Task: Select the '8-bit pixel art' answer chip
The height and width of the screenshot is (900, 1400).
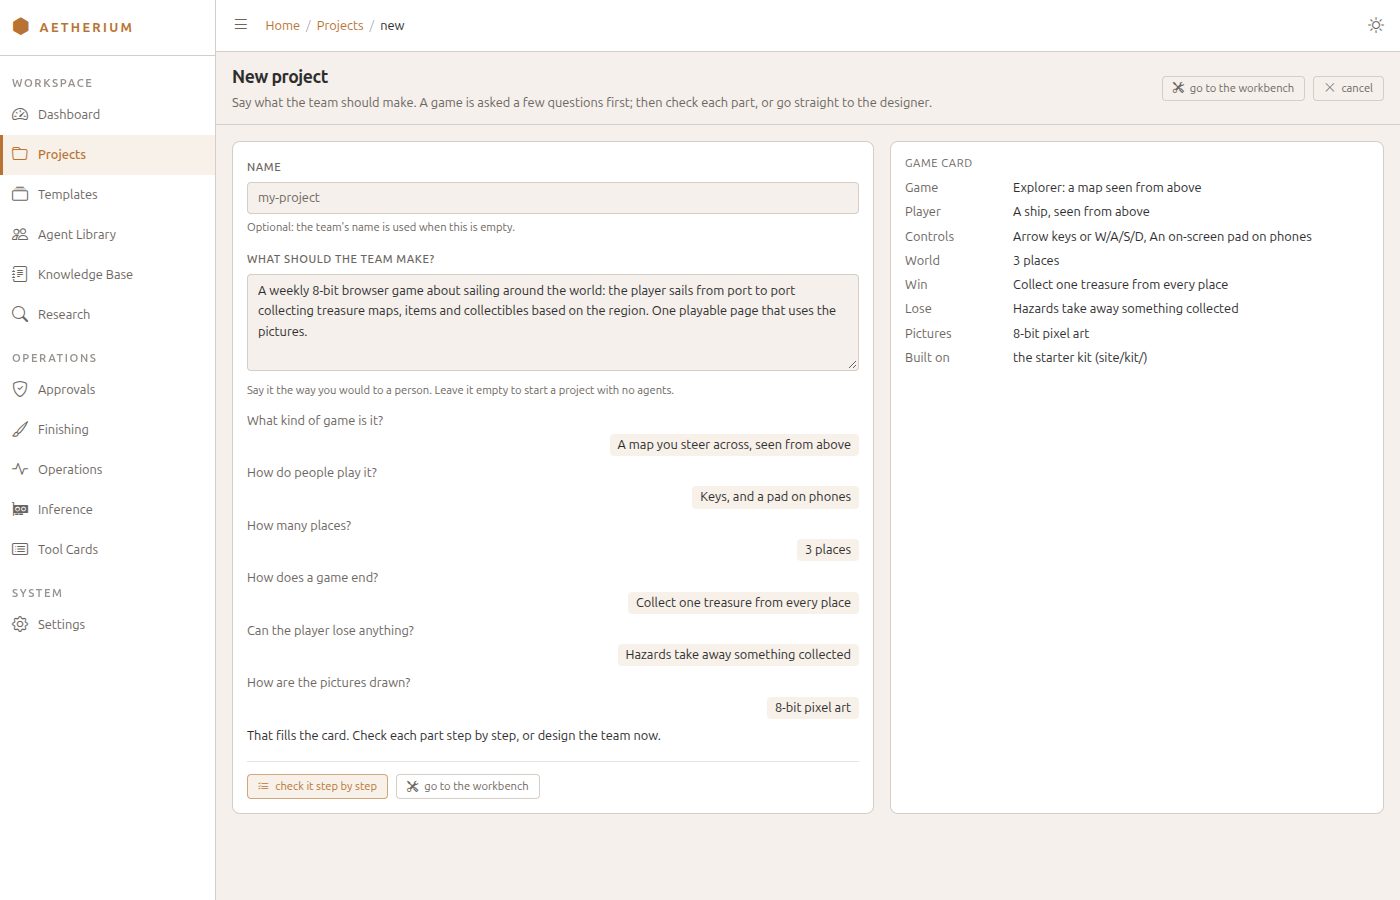Action: click(813, 708)
